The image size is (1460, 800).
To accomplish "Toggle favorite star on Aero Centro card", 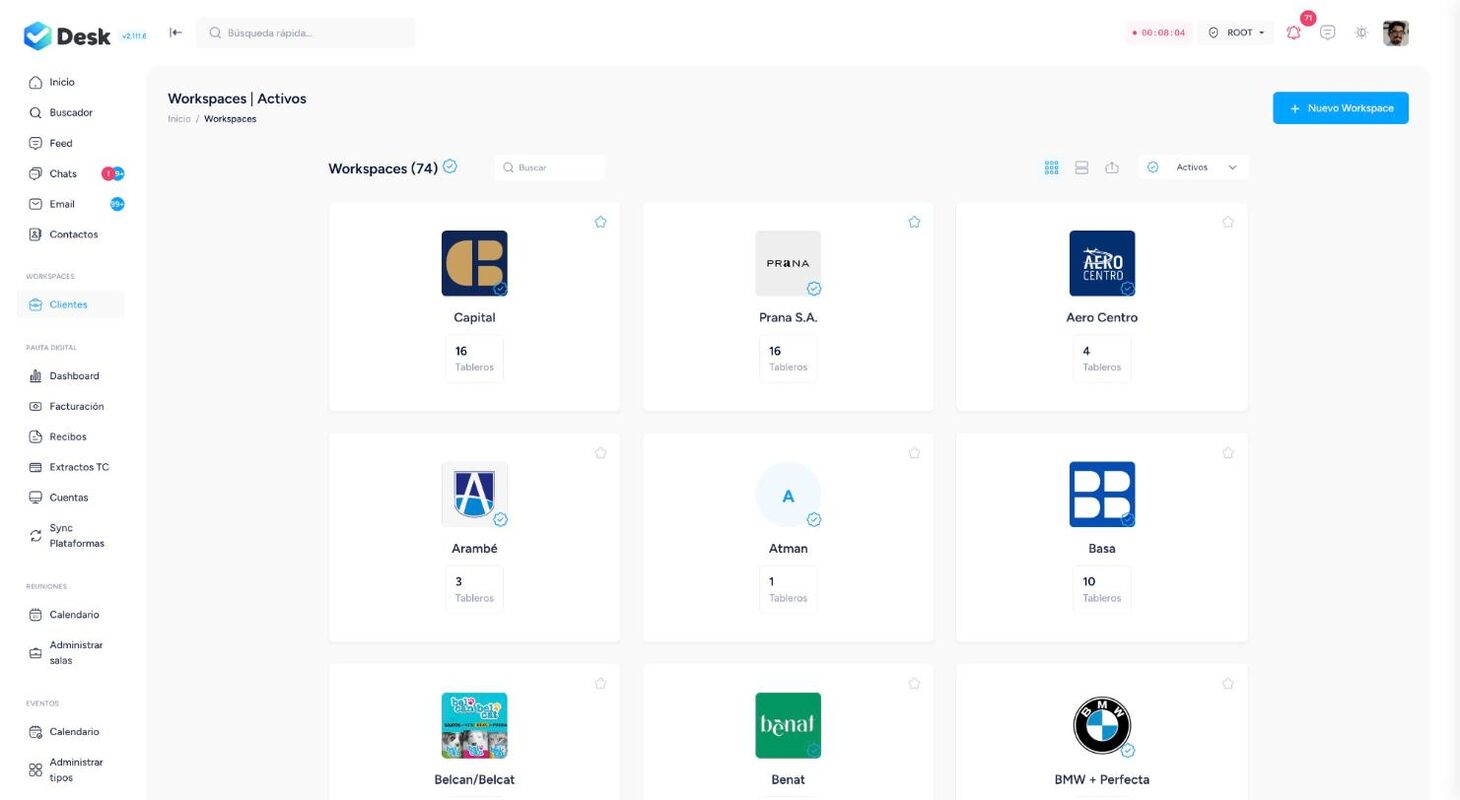I will (1228, 222).
